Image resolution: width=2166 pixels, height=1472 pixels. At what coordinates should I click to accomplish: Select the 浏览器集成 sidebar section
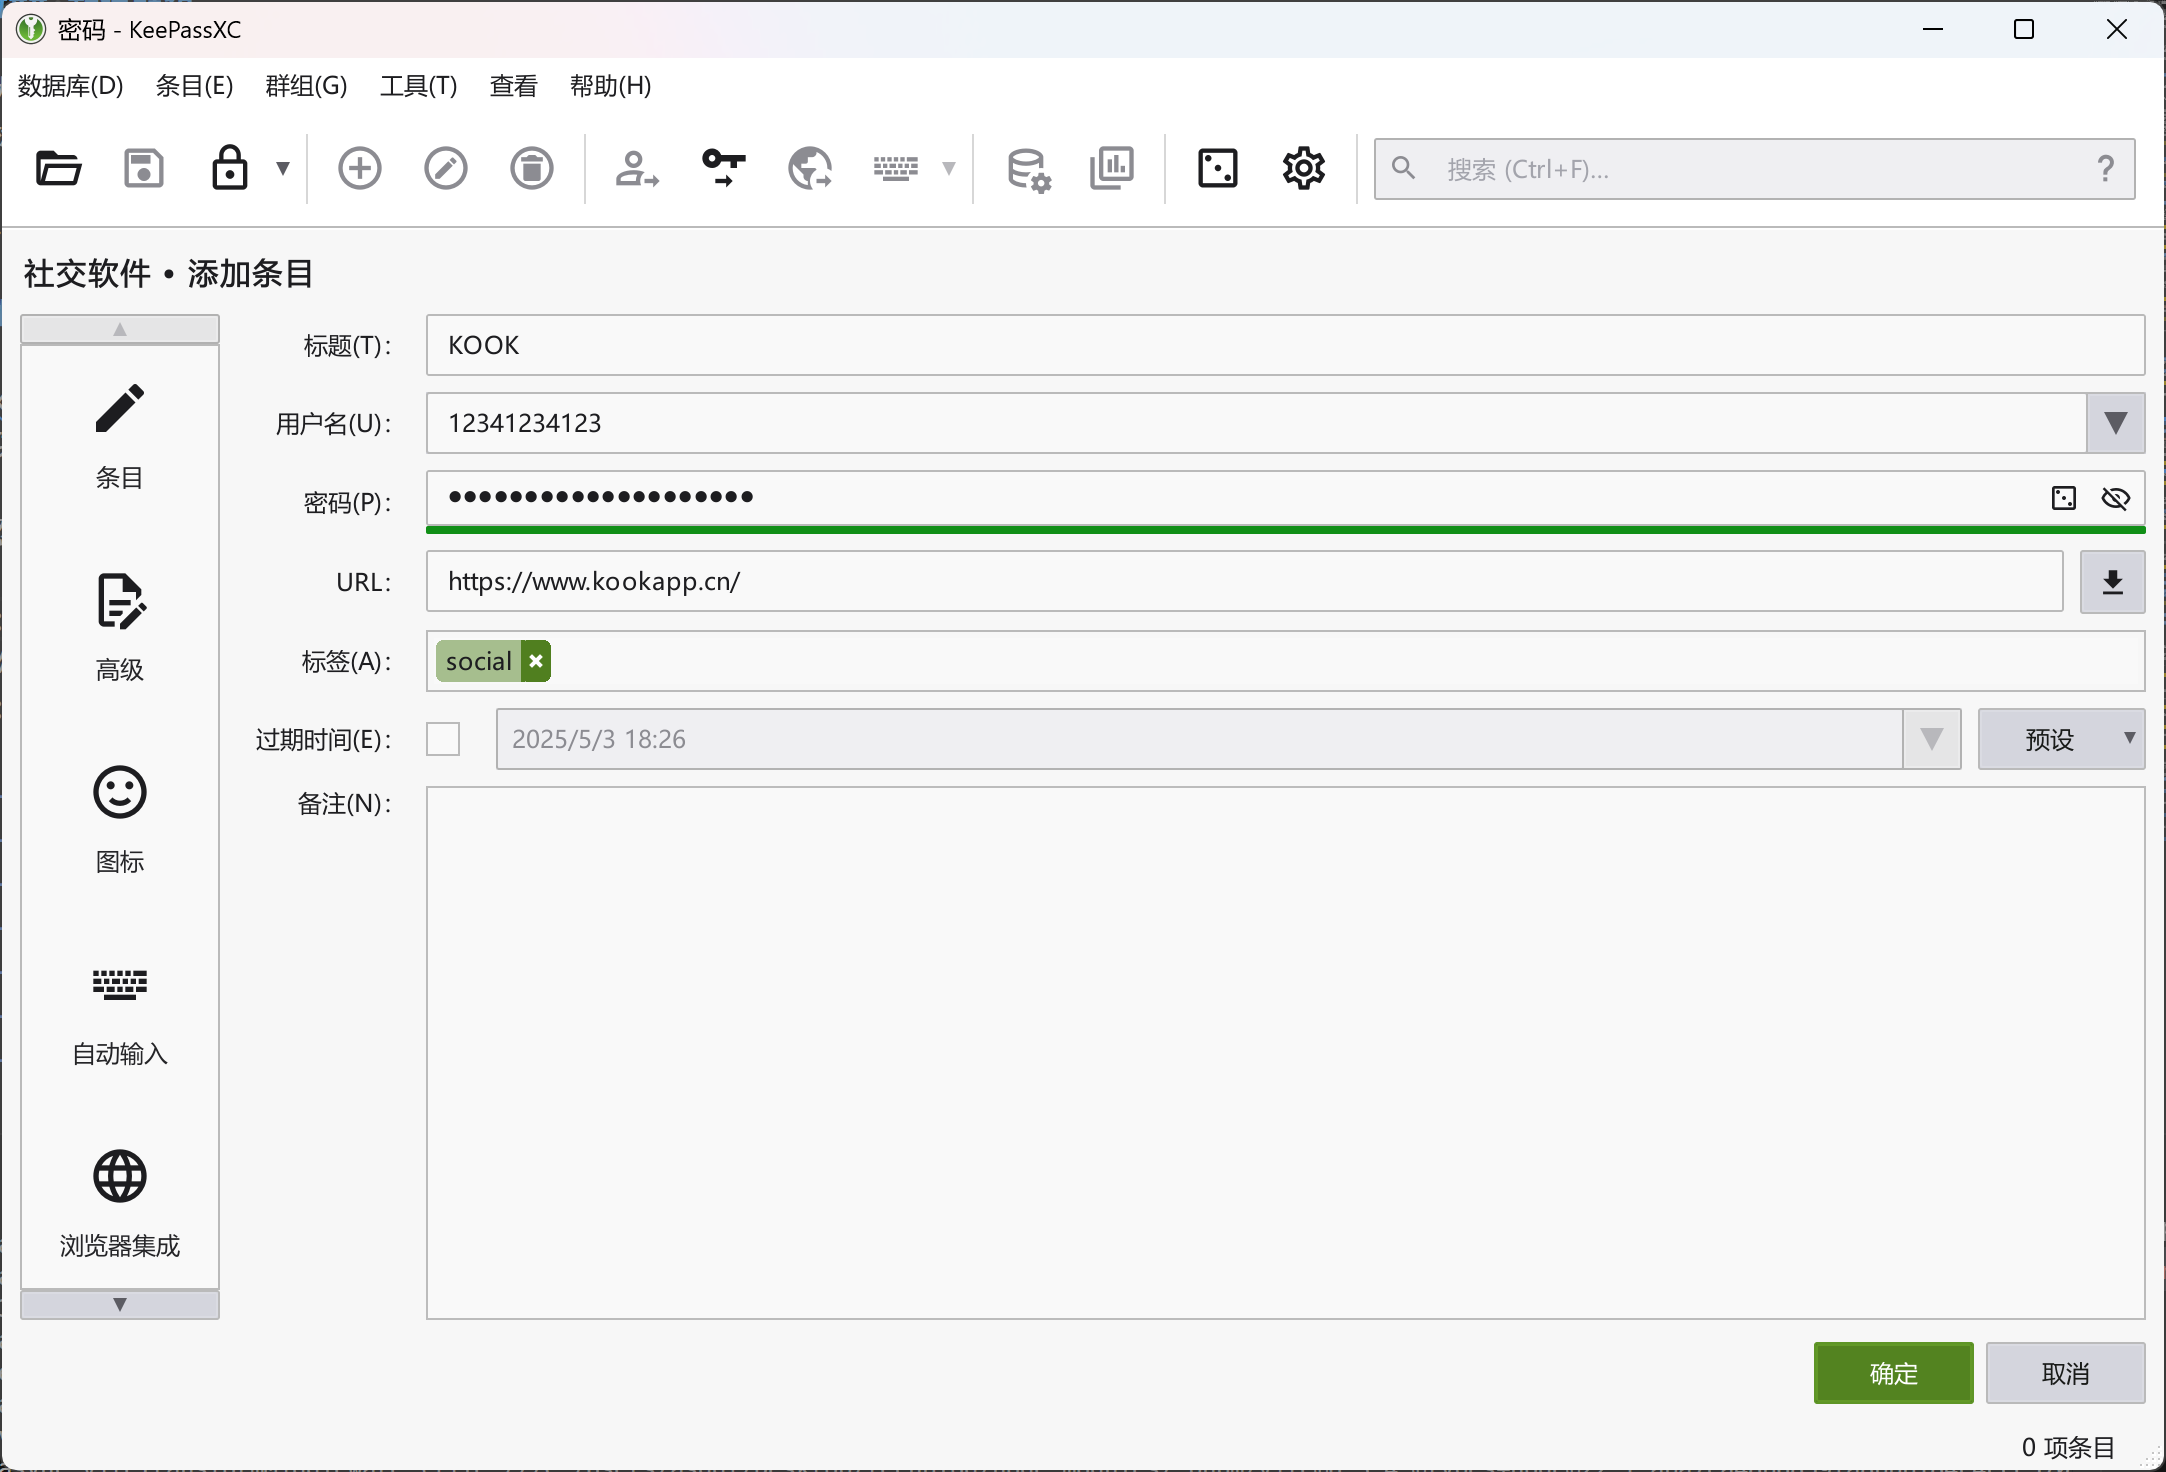(120, 1204)
